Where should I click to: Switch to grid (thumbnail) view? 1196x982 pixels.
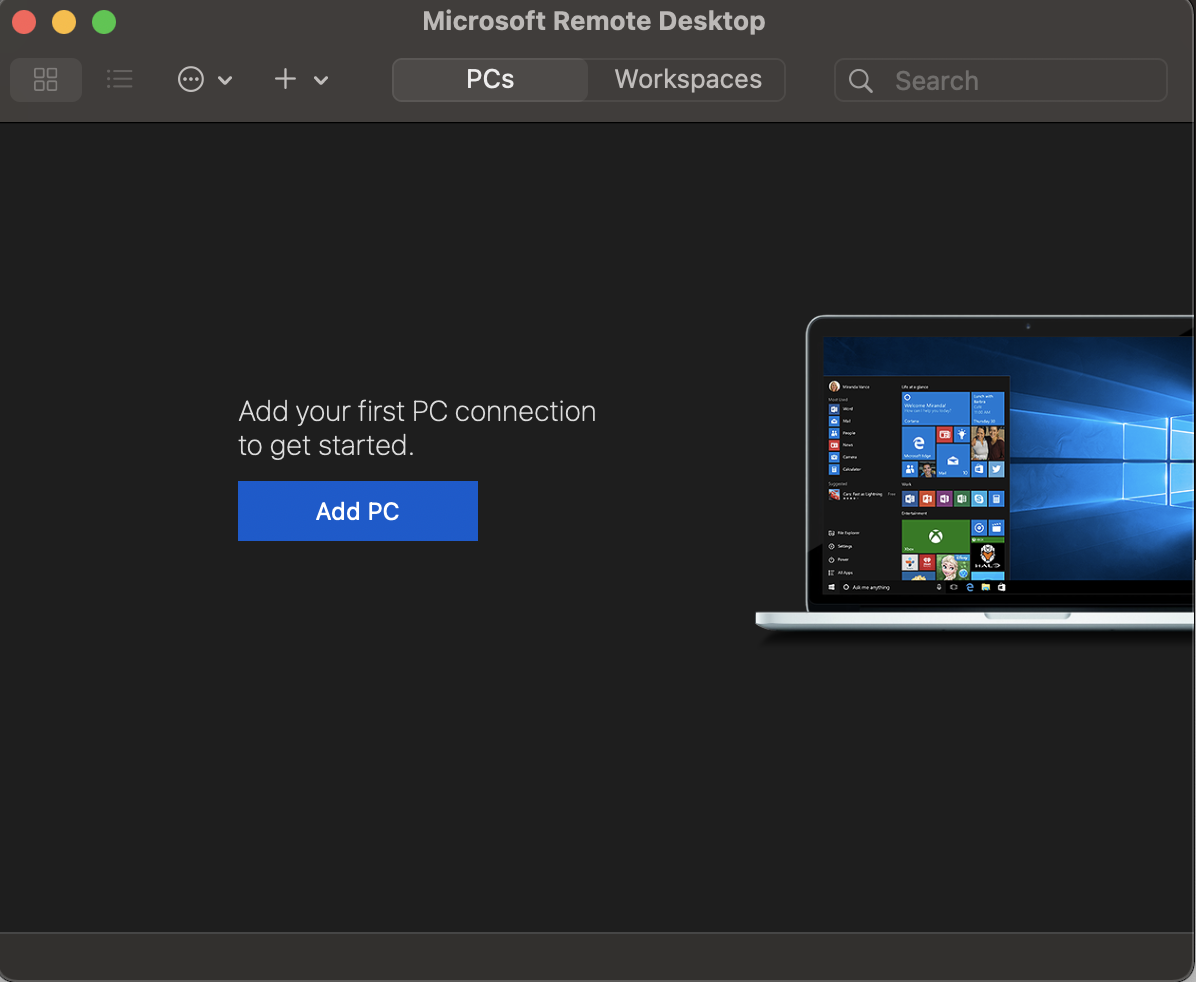[46, 79]
